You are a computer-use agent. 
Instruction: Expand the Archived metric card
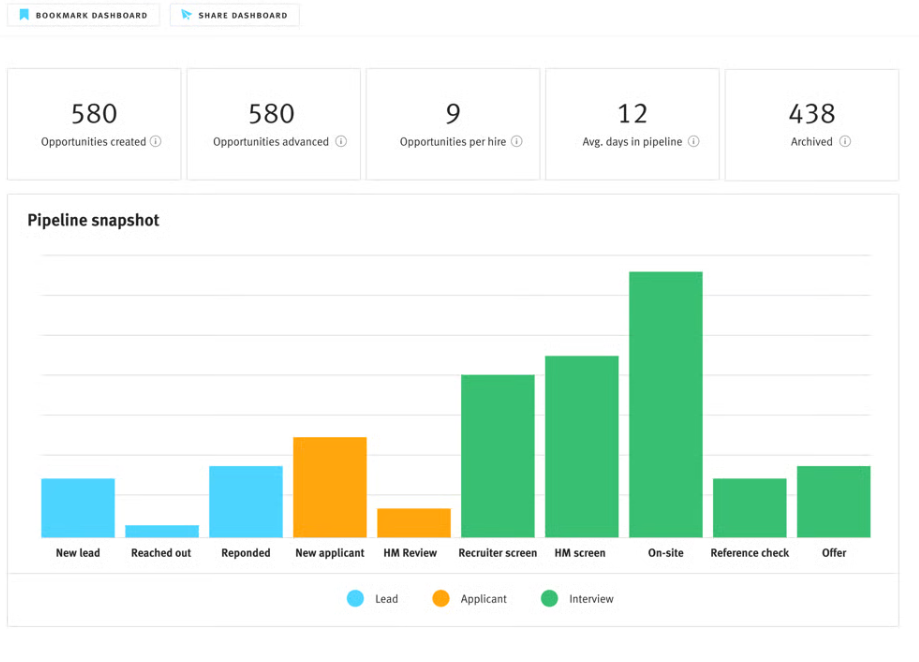(812, 123)
